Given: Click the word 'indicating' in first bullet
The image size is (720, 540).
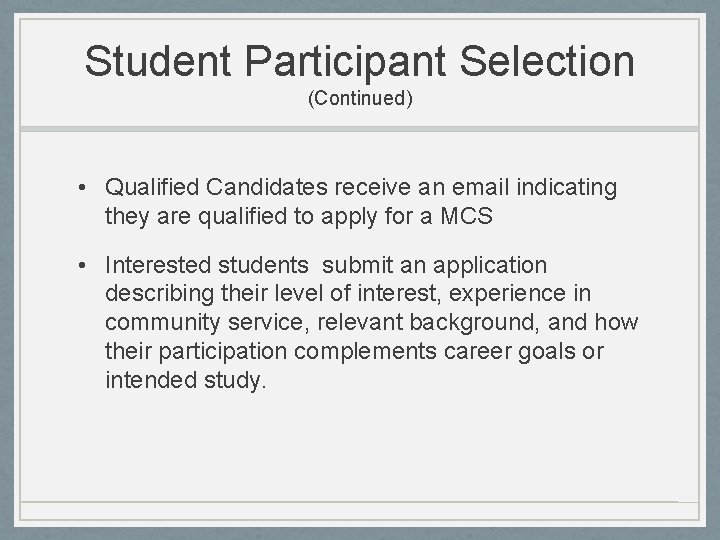Looking at the screenshot, I should (x=567, y=187).
